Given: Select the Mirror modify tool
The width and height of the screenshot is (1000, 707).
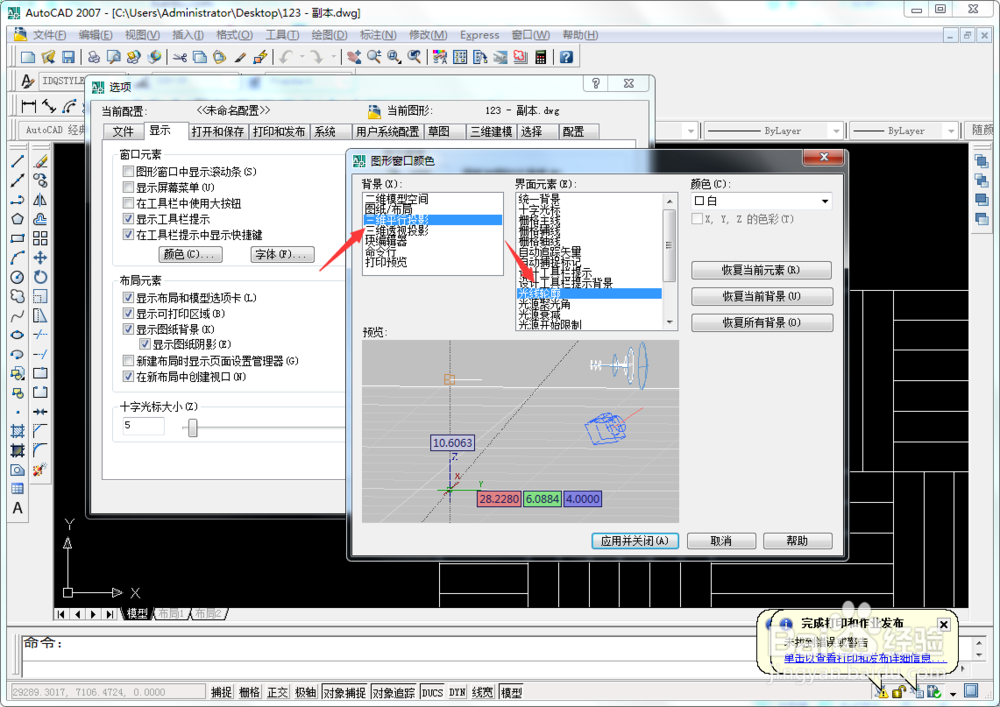Looking at the screenshot, I should (40, 200).
